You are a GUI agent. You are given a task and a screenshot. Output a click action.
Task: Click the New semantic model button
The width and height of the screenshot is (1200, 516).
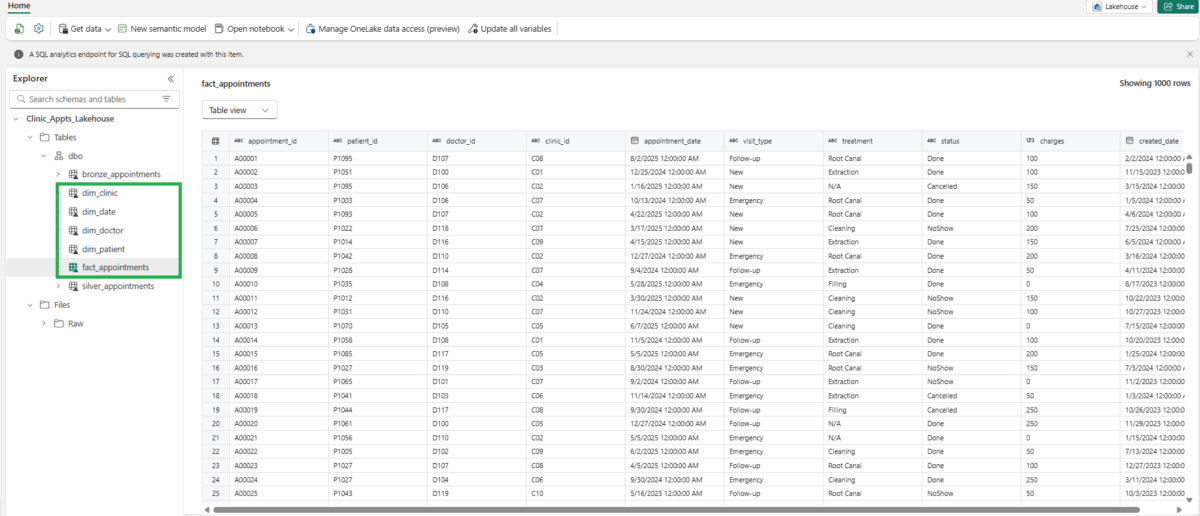161,29
